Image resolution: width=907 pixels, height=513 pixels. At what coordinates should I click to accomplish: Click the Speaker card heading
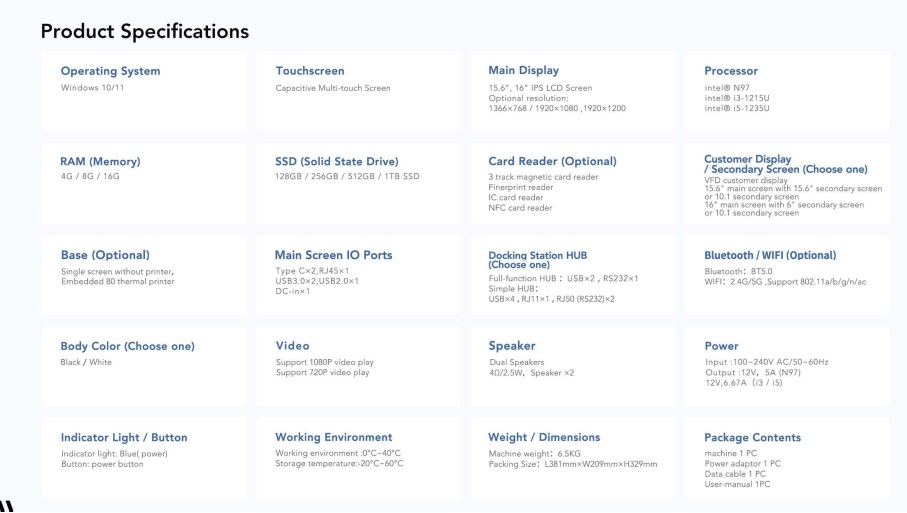click(512, 346)
